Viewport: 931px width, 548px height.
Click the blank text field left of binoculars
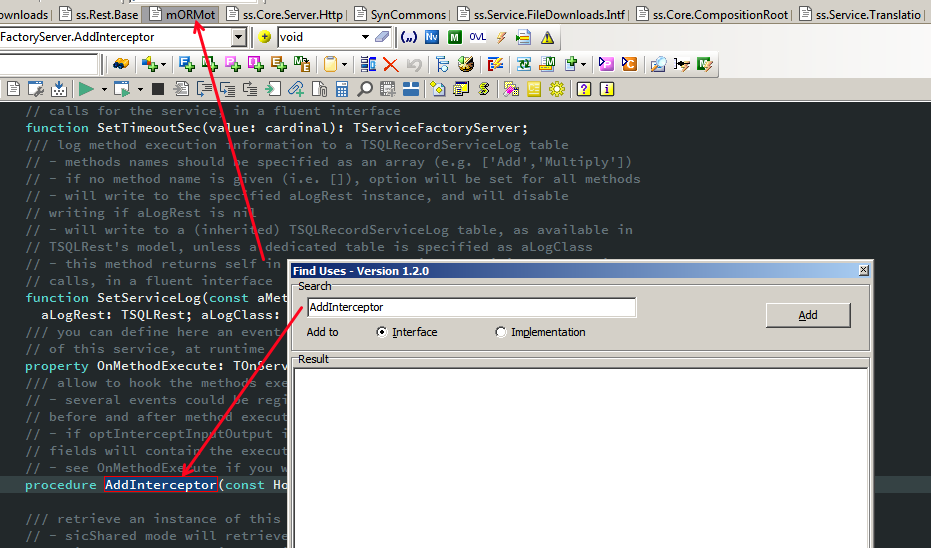48,64
